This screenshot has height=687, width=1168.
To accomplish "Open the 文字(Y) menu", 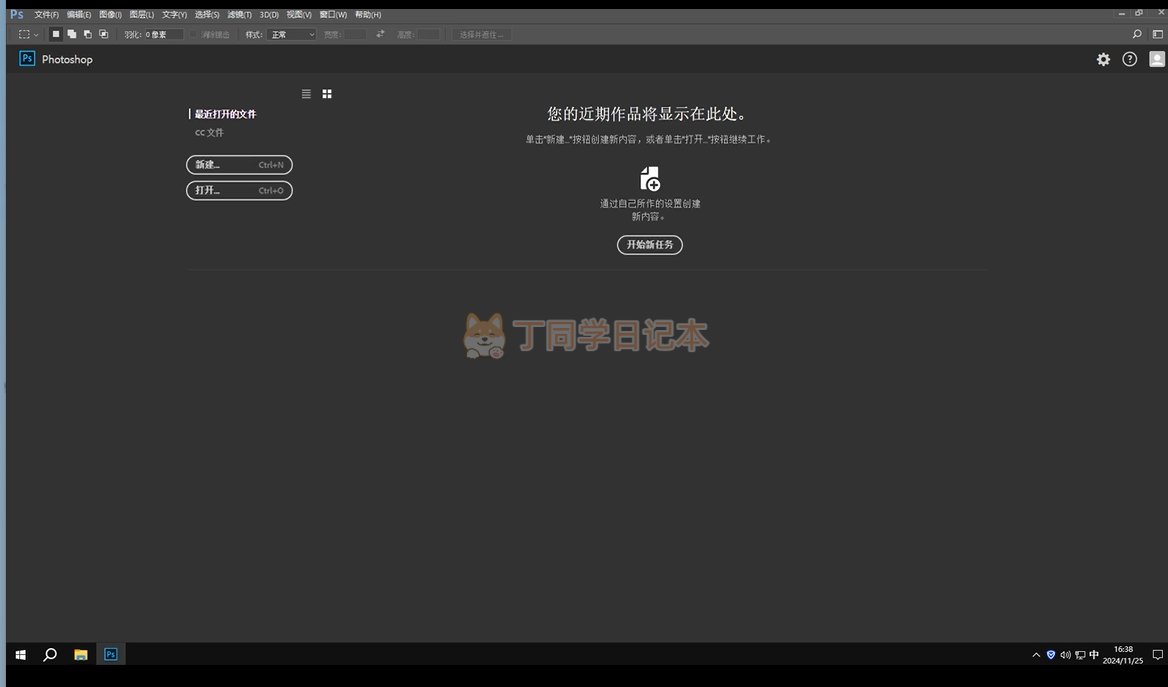I will coord(174,14).
